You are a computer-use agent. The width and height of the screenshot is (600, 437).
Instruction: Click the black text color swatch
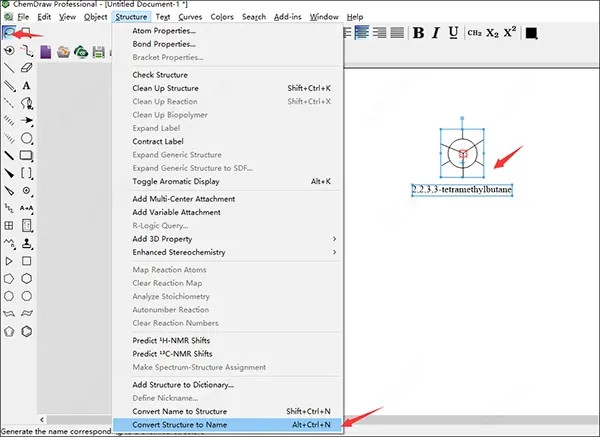[x=532, y=33]
